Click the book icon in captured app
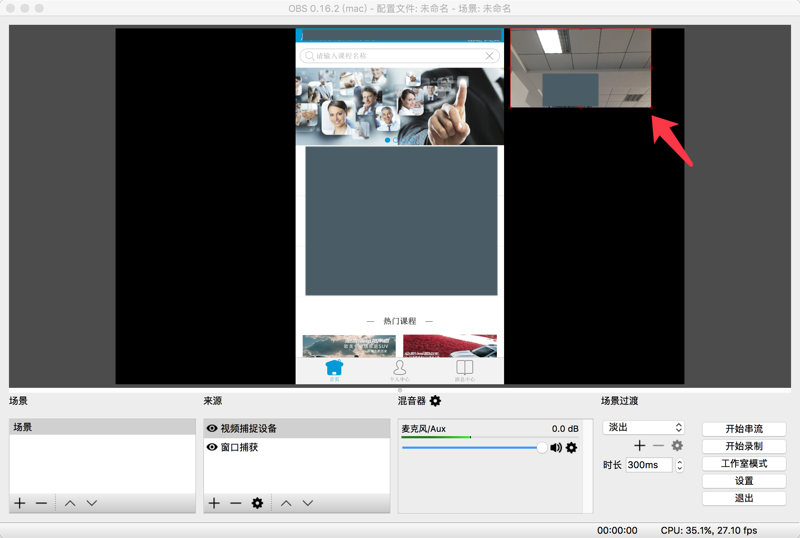The height and width of the screenshot is (538, 800). click(465, 370)
